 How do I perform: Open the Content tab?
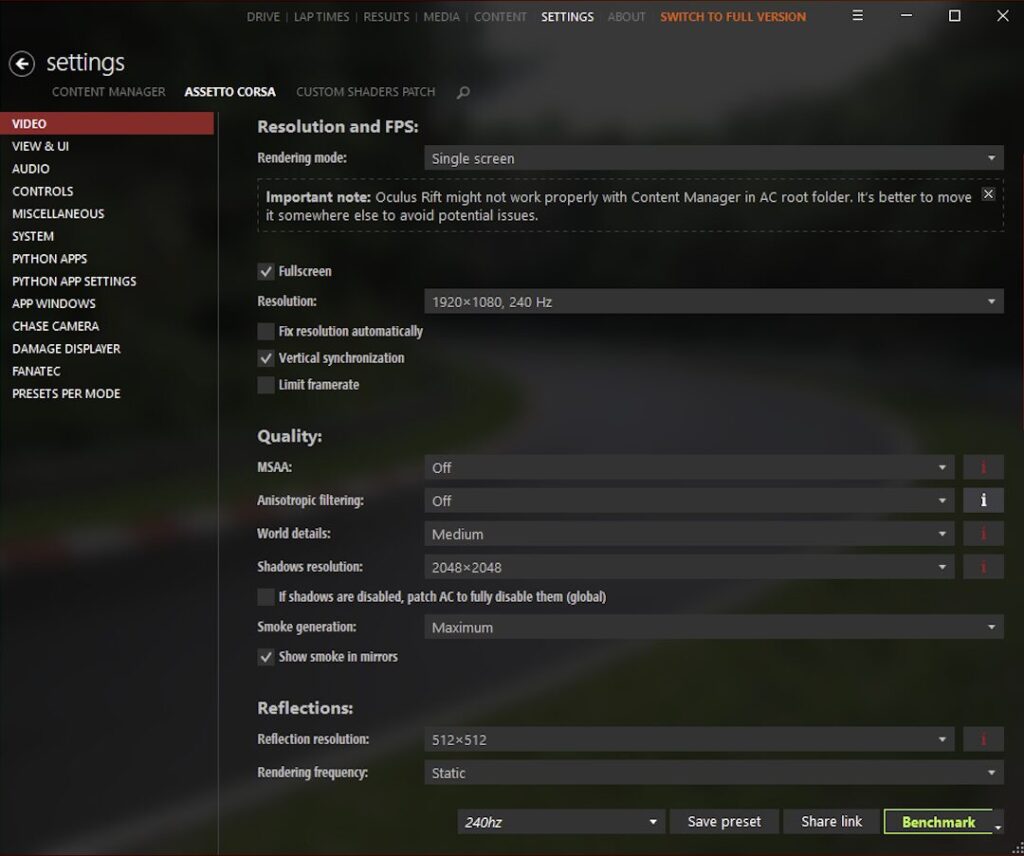(500, 17)
